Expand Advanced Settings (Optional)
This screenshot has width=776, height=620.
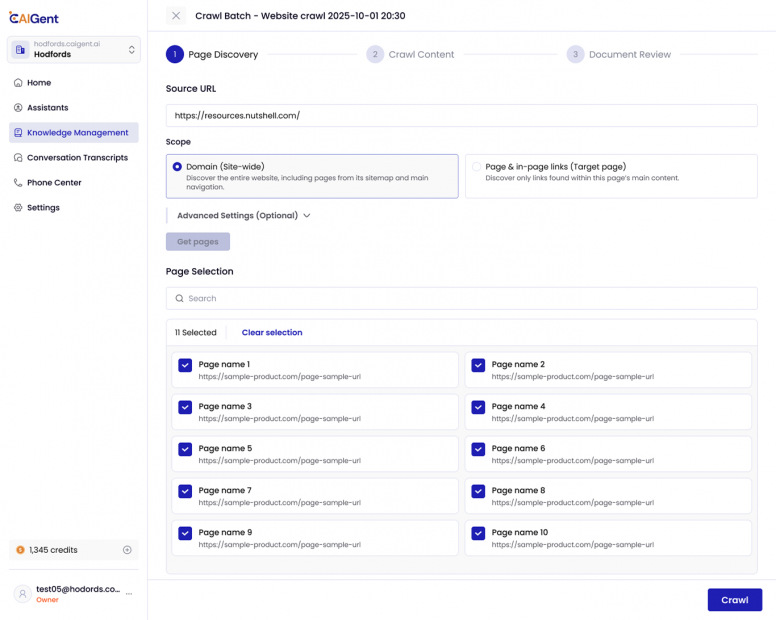[x=244, y=215]
